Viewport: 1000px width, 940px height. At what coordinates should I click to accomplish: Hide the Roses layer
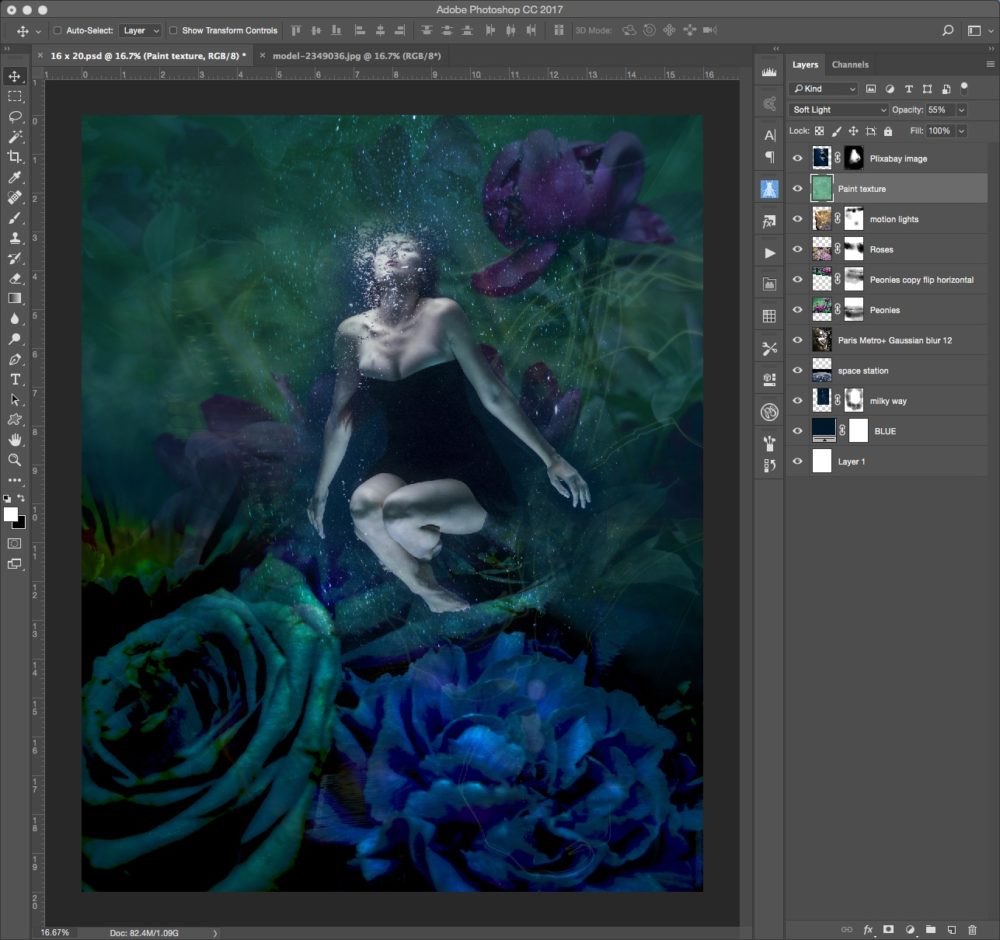point(797,249)
